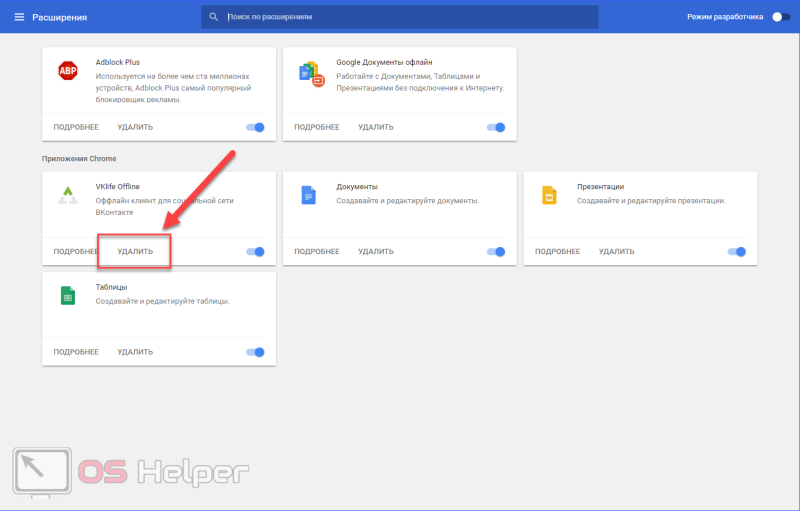The height and width of the screenshot is (511, 800).
Task: Click the search magnifier icon
Action: pos(214,17)
